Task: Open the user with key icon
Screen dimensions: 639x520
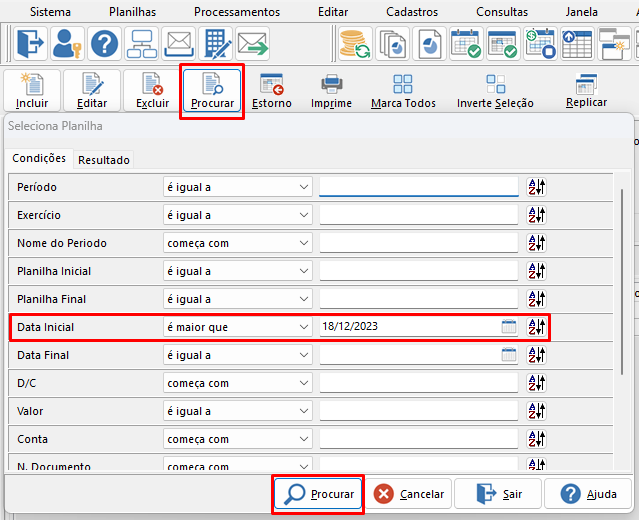Action: (68, 44)
